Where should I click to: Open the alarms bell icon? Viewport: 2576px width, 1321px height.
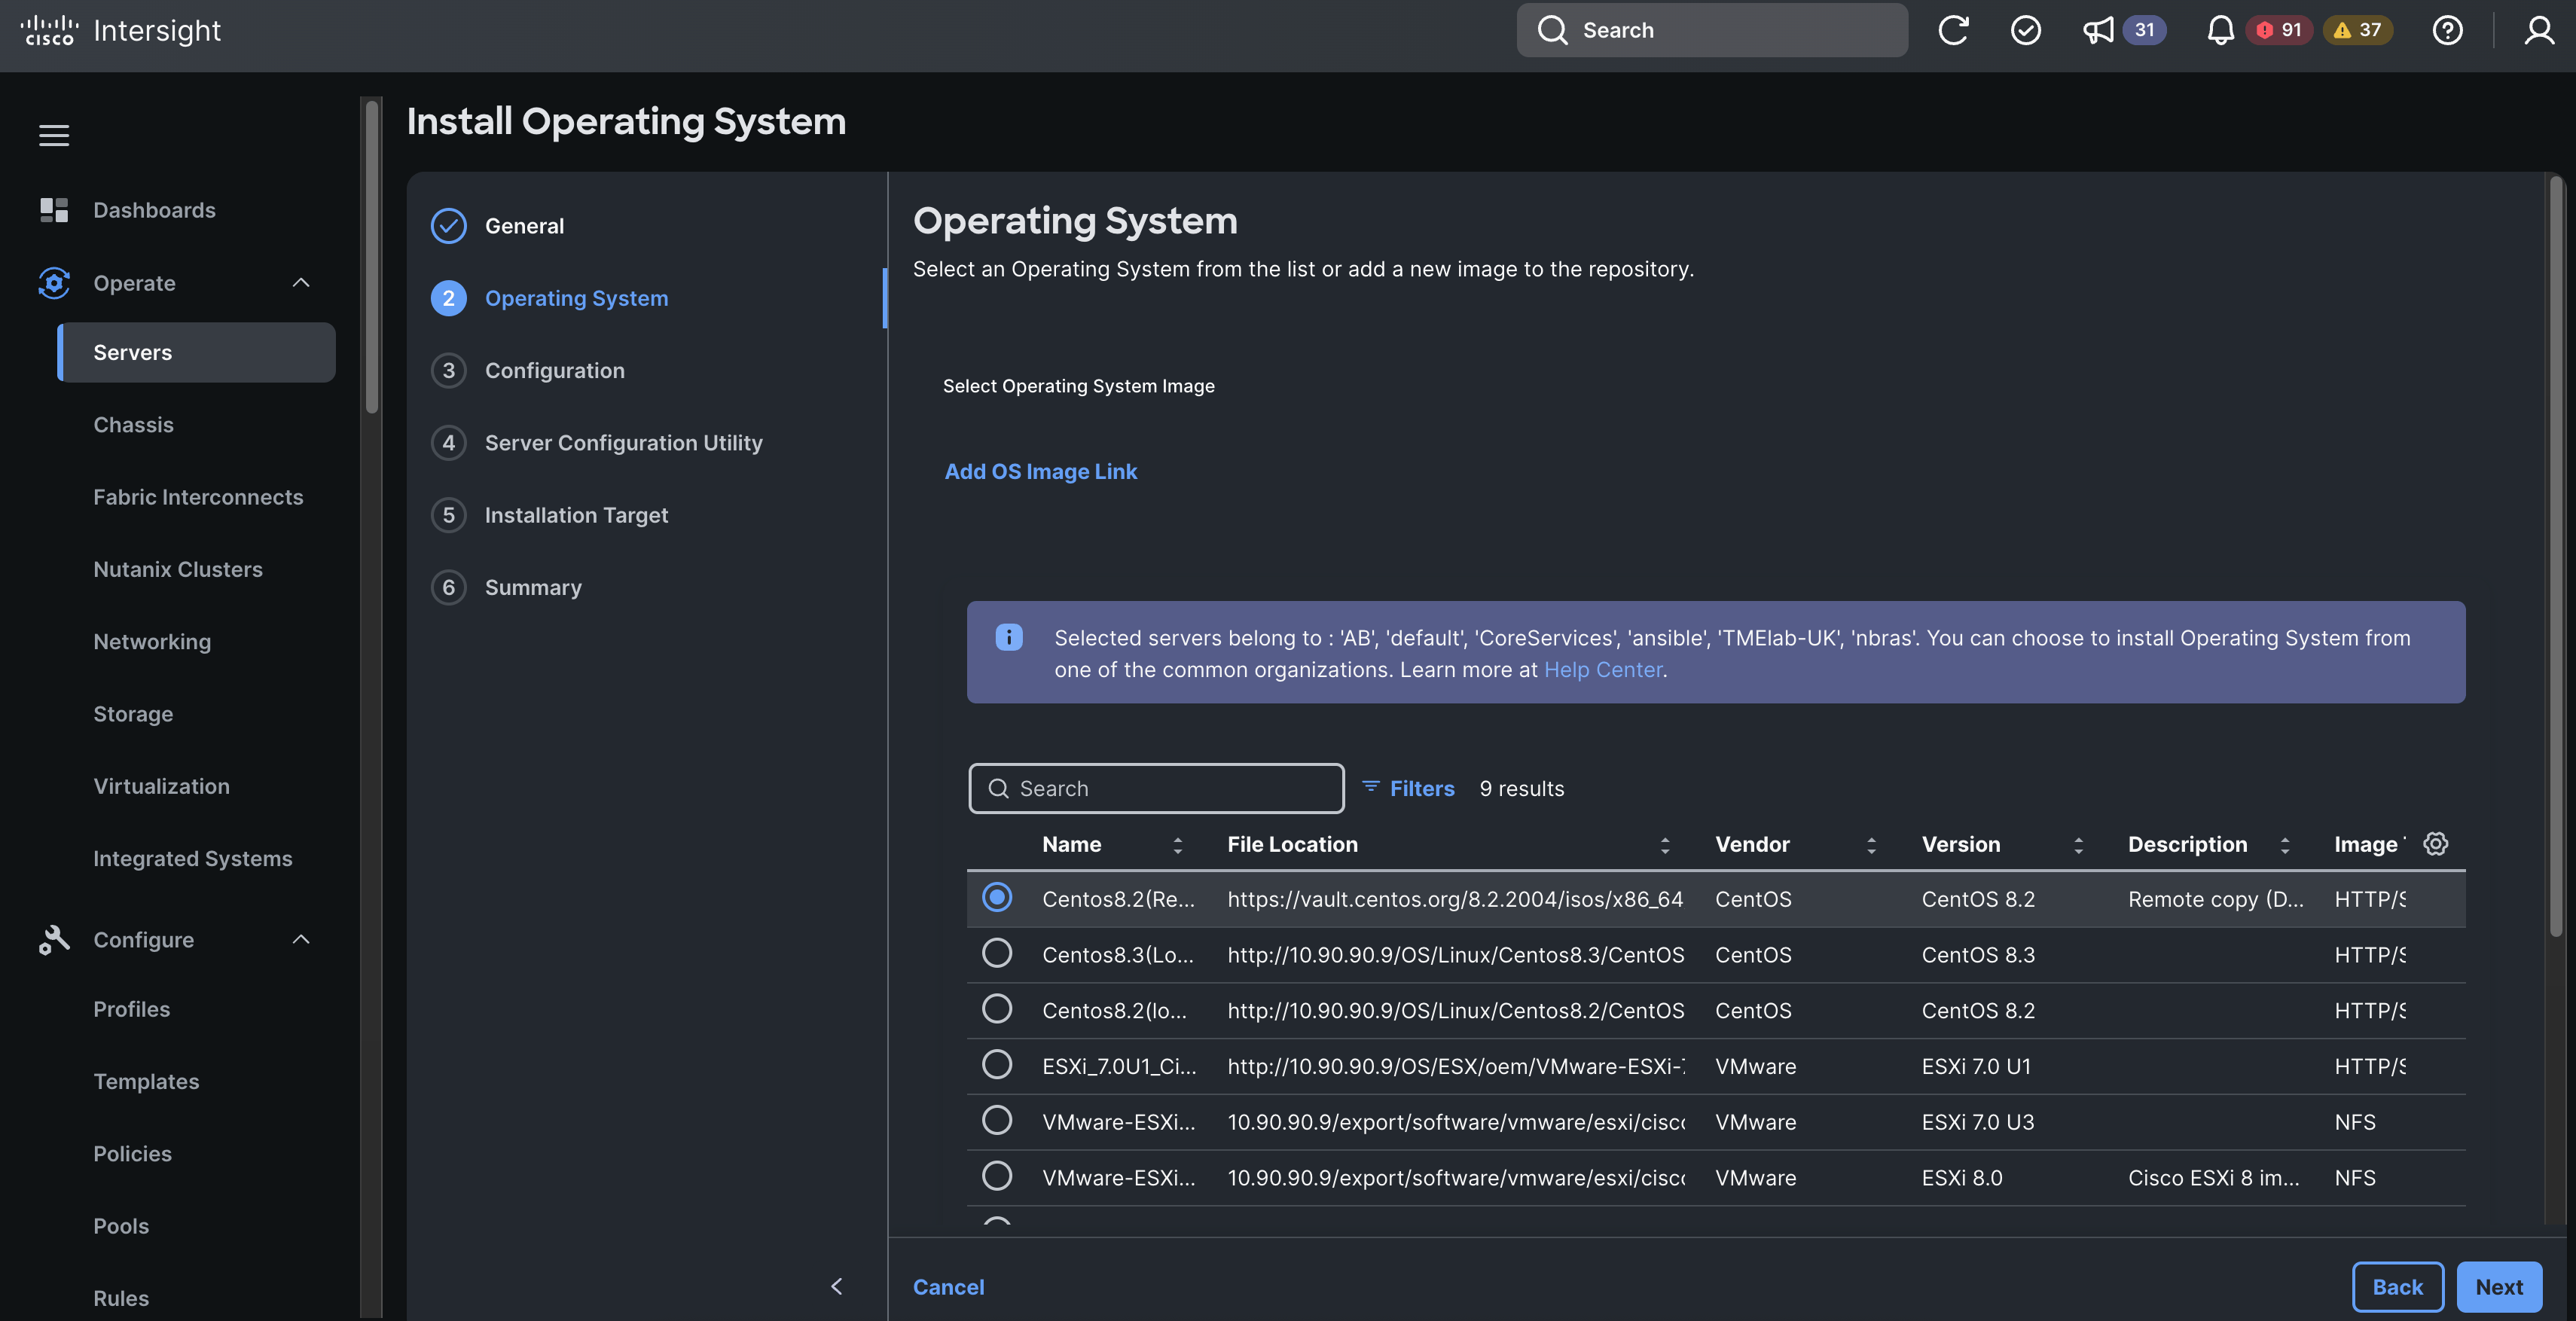pyautogui.click(x=2220, y=30)
